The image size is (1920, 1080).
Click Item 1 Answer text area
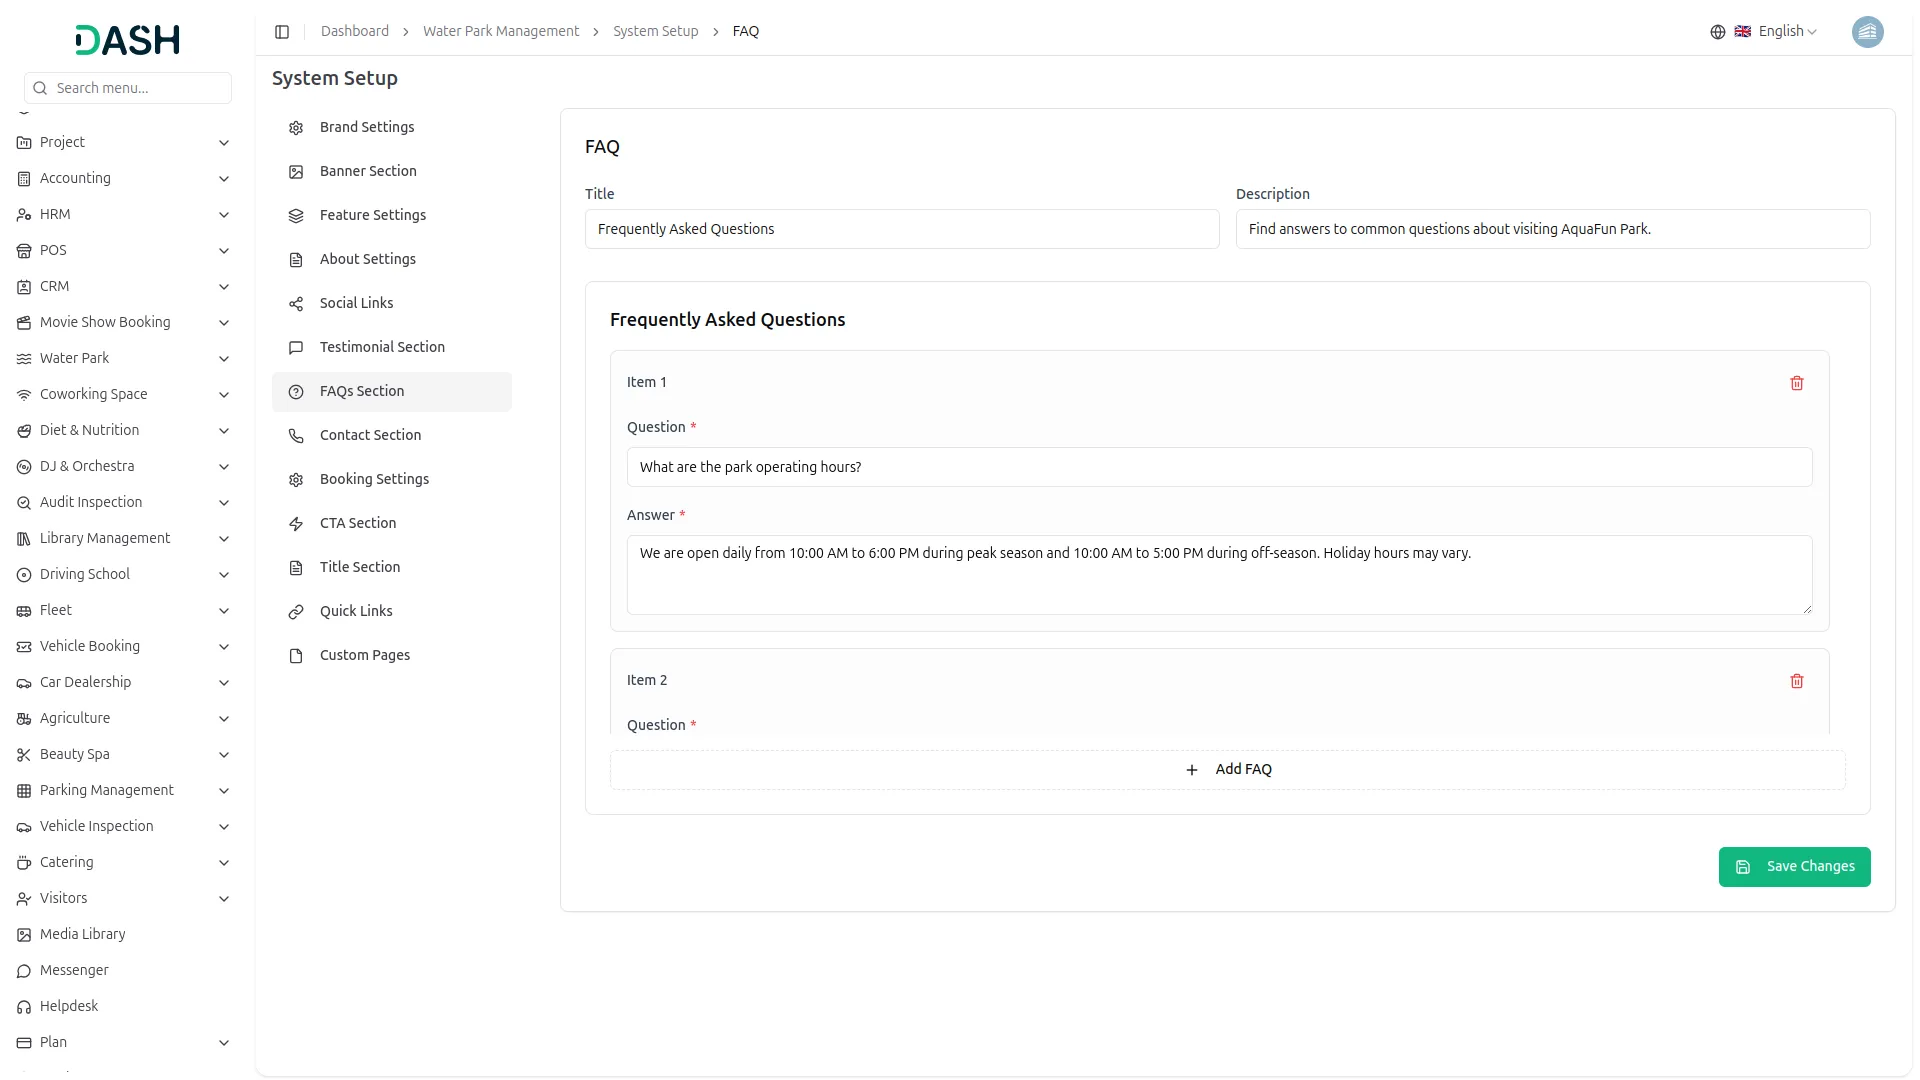1220,575
